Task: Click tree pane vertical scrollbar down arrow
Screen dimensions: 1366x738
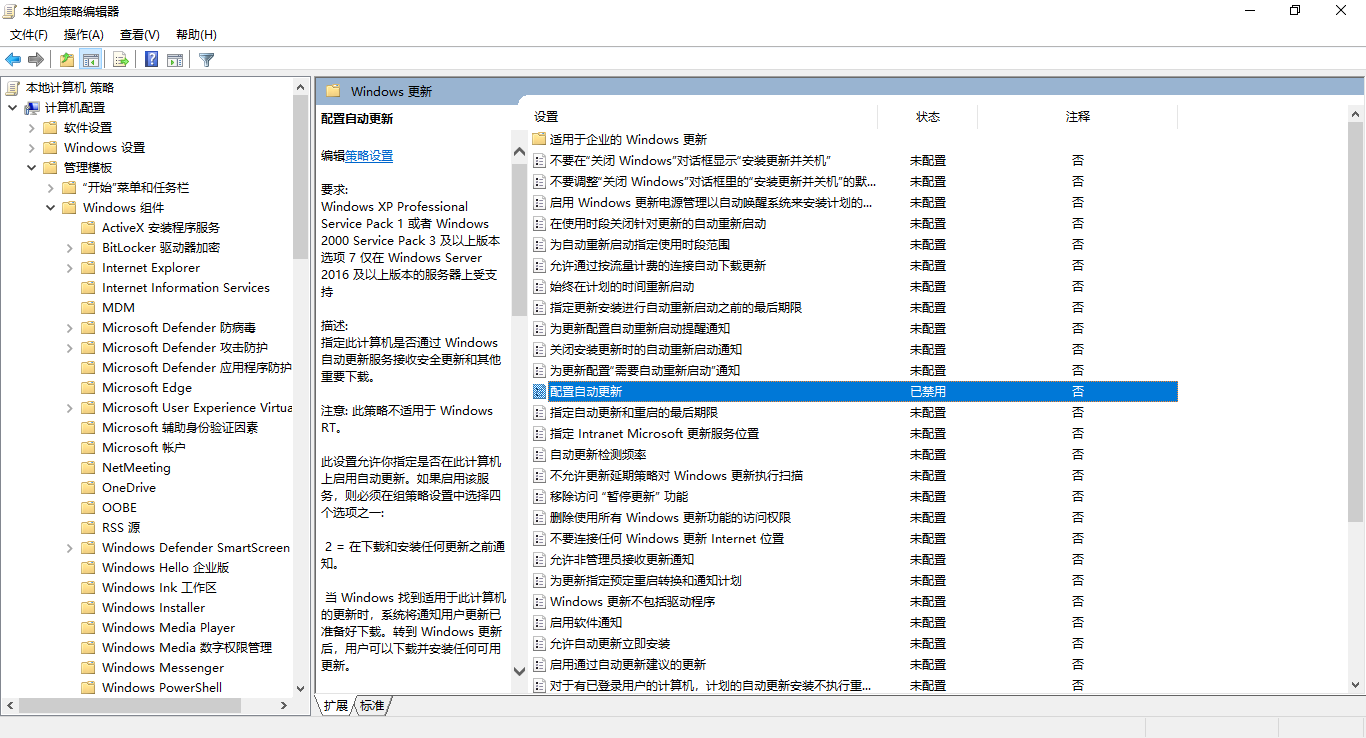Action: pos(301,688)
